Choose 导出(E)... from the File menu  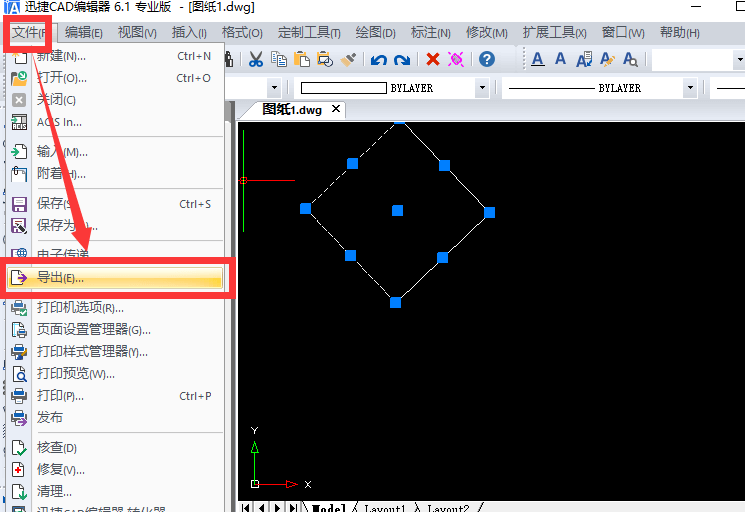[115, 278]
